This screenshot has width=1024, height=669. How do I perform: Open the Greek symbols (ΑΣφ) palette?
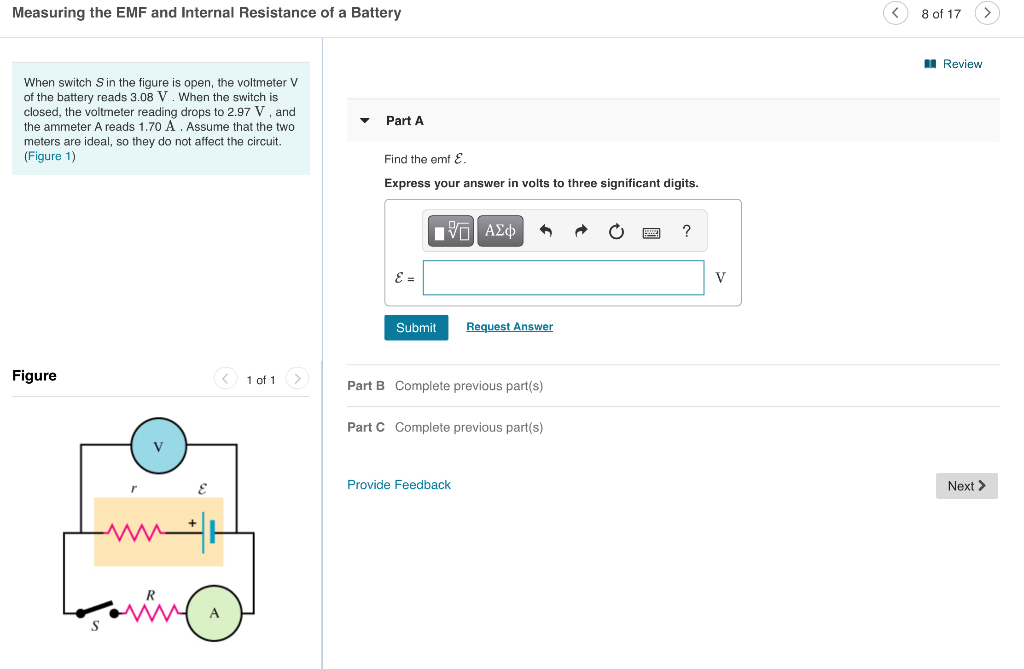(x=500, y=230)
